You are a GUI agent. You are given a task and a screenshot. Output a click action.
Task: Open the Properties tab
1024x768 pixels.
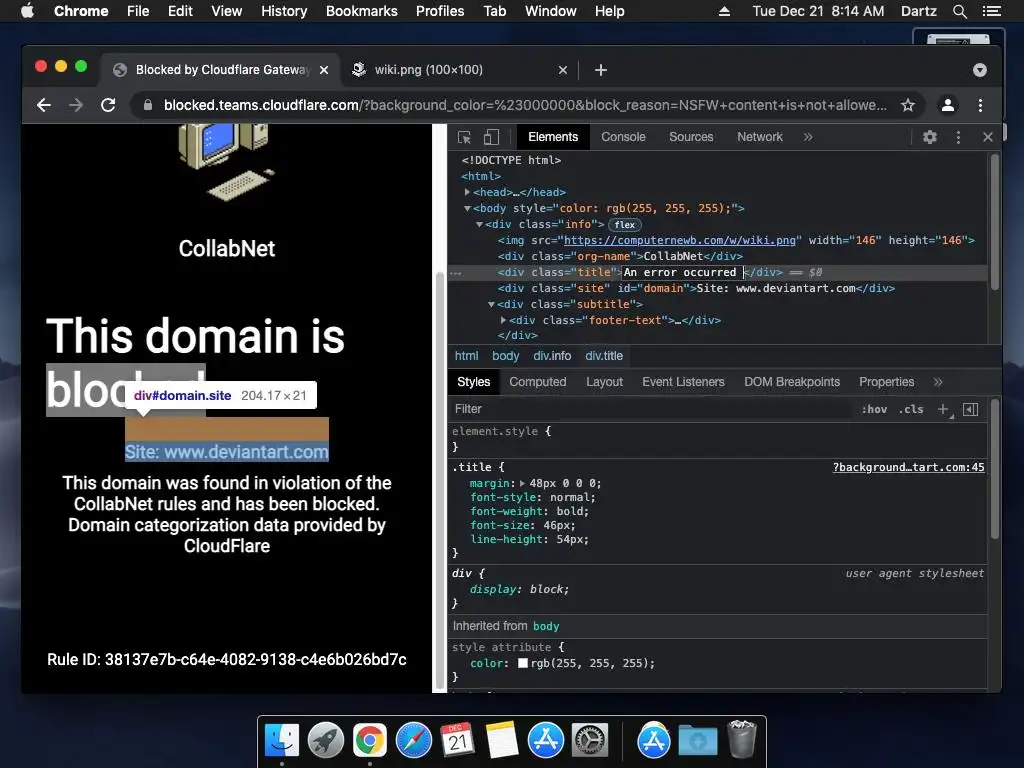(886, 382)
